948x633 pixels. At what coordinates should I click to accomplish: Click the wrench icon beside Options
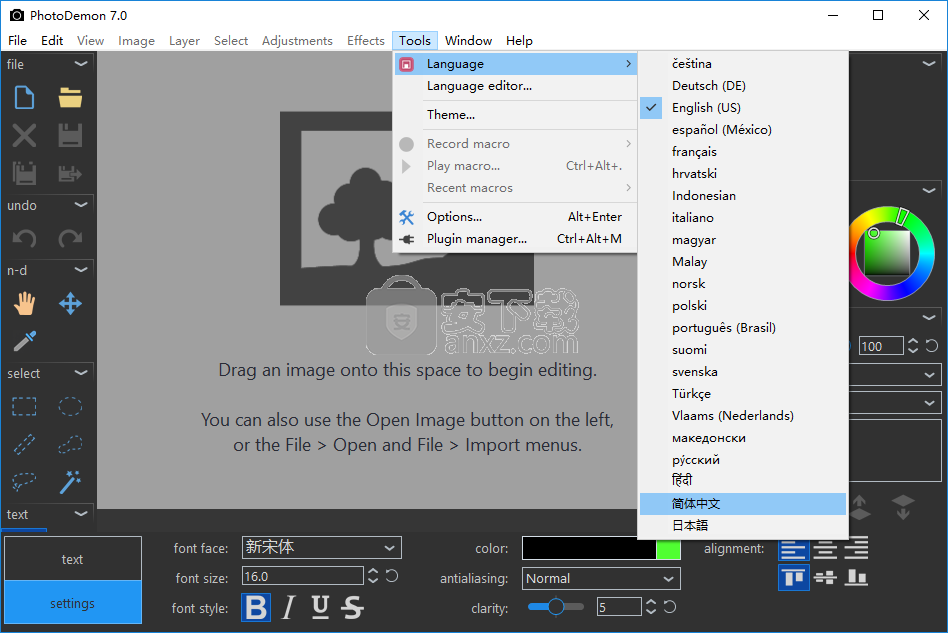click(406, 217)
